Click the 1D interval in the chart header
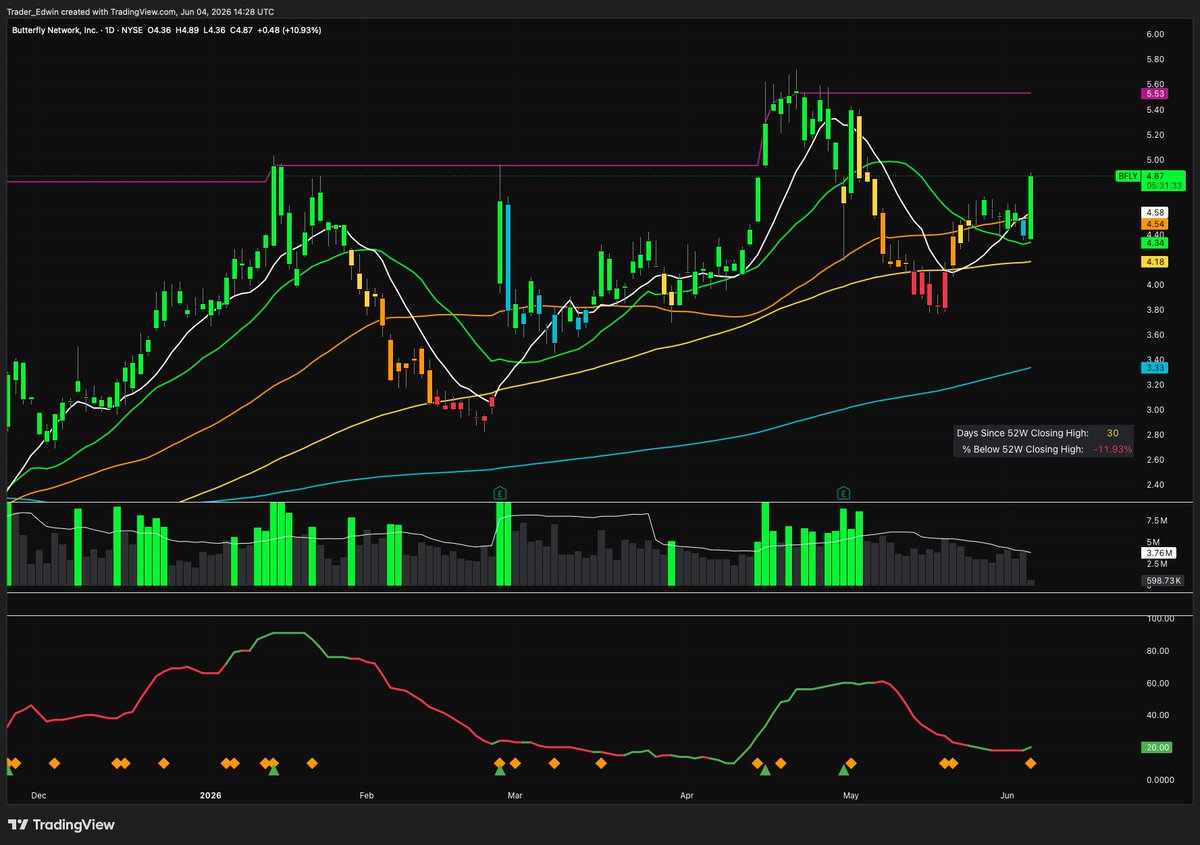1200x845 pixels. point(107,29)
